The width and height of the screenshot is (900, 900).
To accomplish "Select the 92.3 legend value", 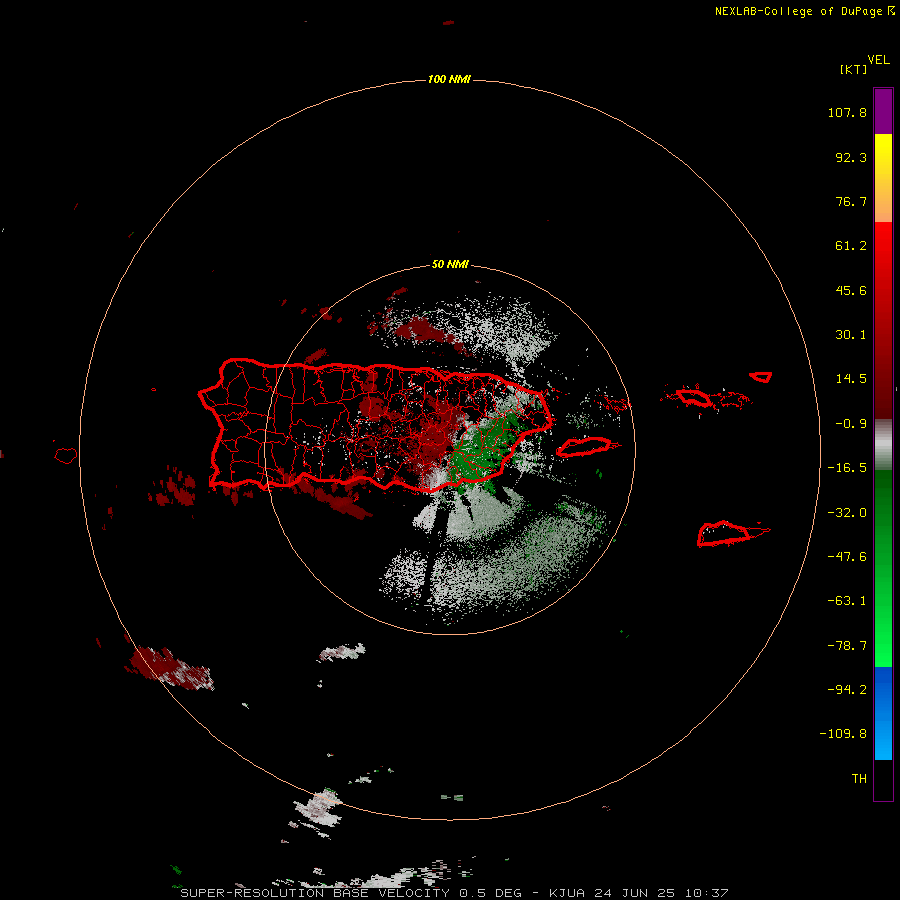I will tap(851, 157).
